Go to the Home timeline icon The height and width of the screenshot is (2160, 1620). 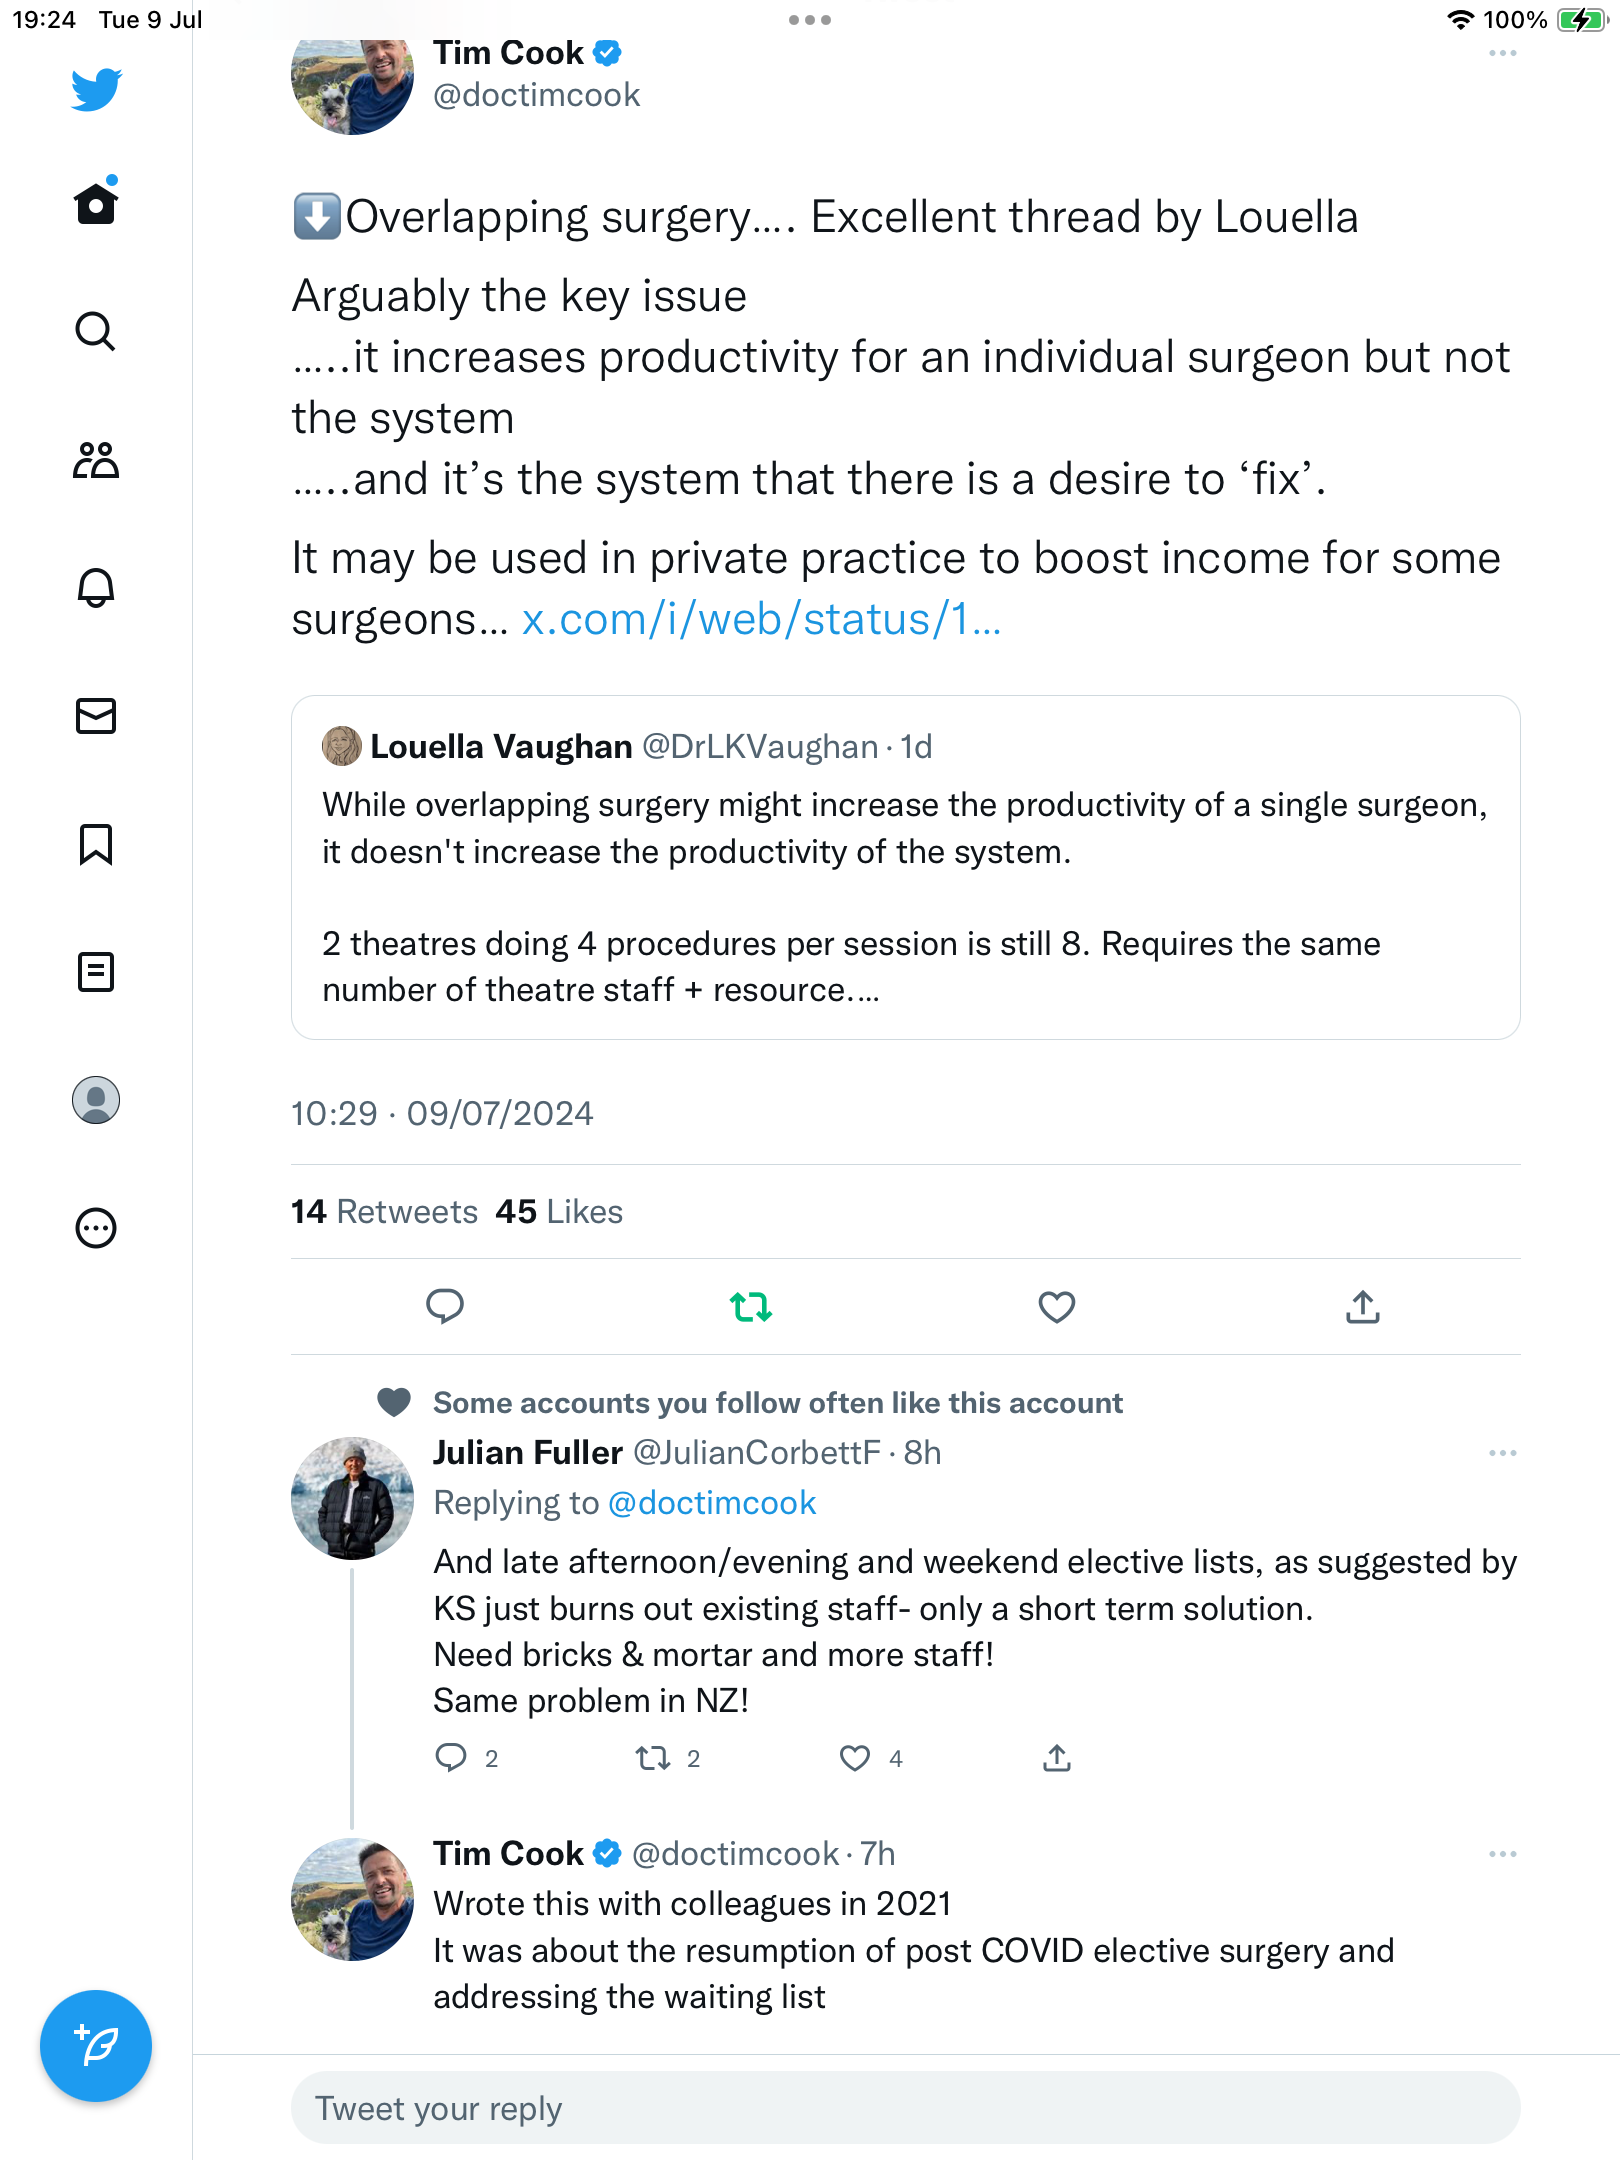point(96,204)
